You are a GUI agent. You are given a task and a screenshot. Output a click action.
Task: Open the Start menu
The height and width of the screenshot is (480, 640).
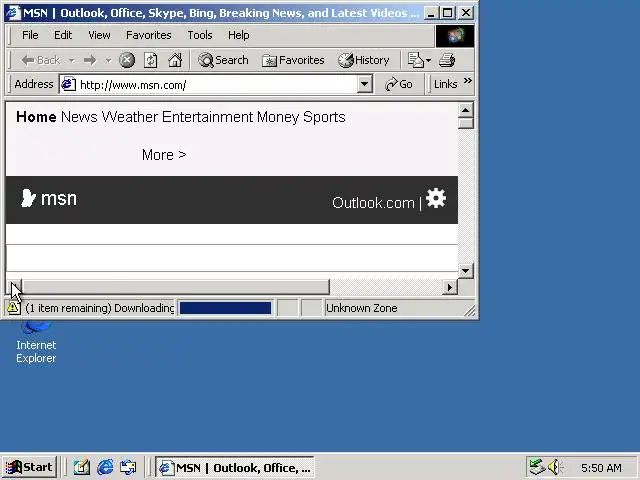29,467
